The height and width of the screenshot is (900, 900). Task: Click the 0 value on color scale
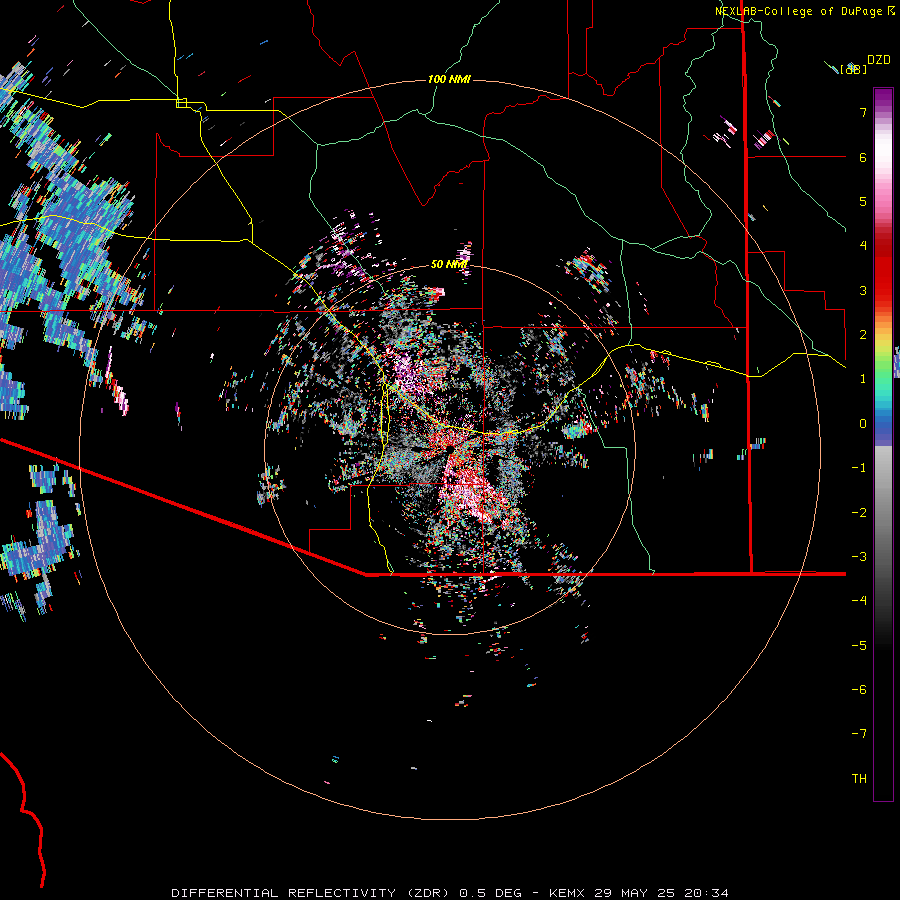pyautogui.click(x=863, y=424)
